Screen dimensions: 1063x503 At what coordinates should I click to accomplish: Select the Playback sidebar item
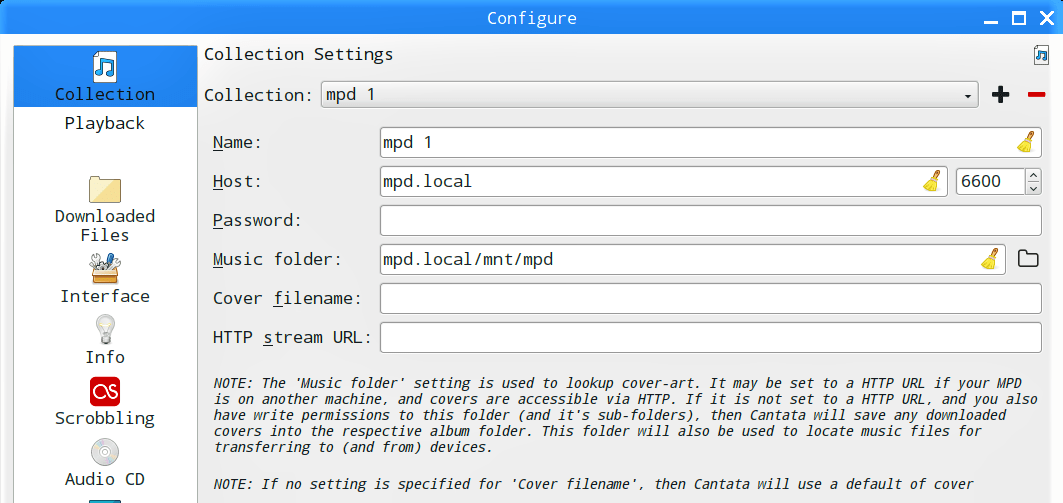tap(105, 123)
